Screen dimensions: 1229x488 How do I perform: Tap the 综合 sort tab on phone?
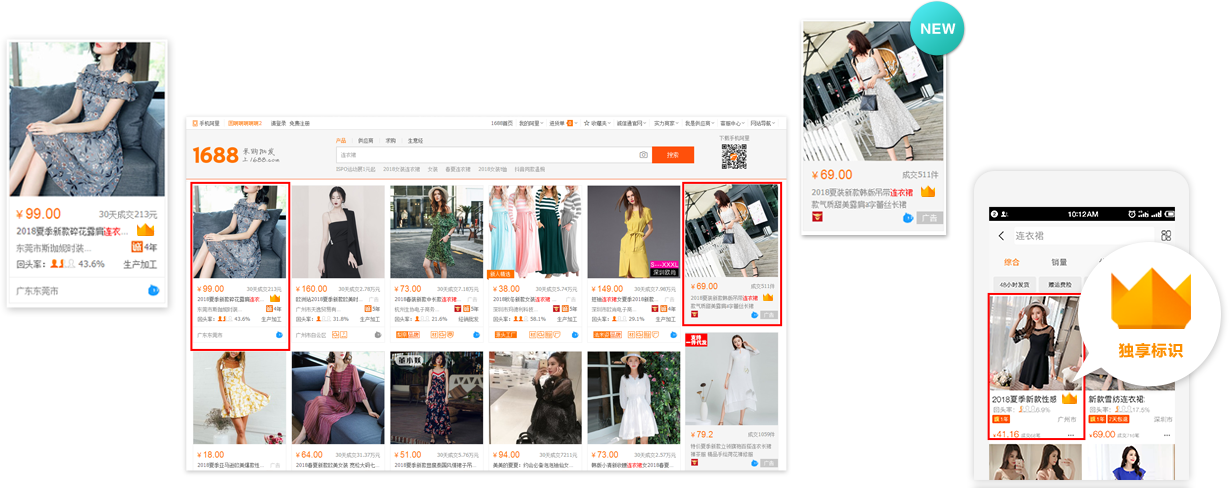(1012, 262)
